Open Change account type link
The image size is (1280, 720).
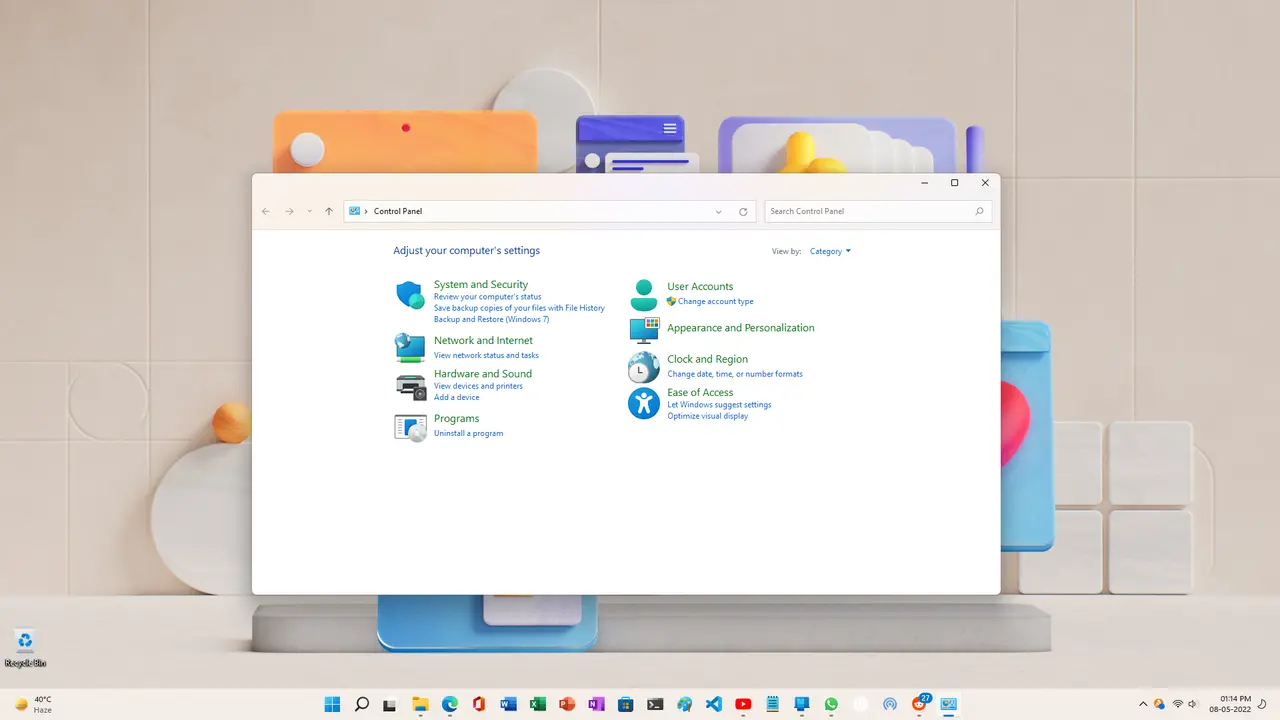pyautogui.click(x=715, y=302)
